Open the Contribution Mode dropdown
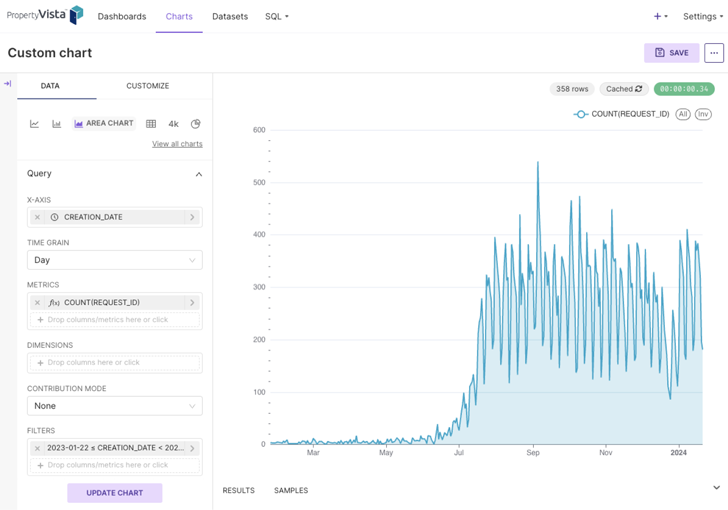 click(114, 406)
